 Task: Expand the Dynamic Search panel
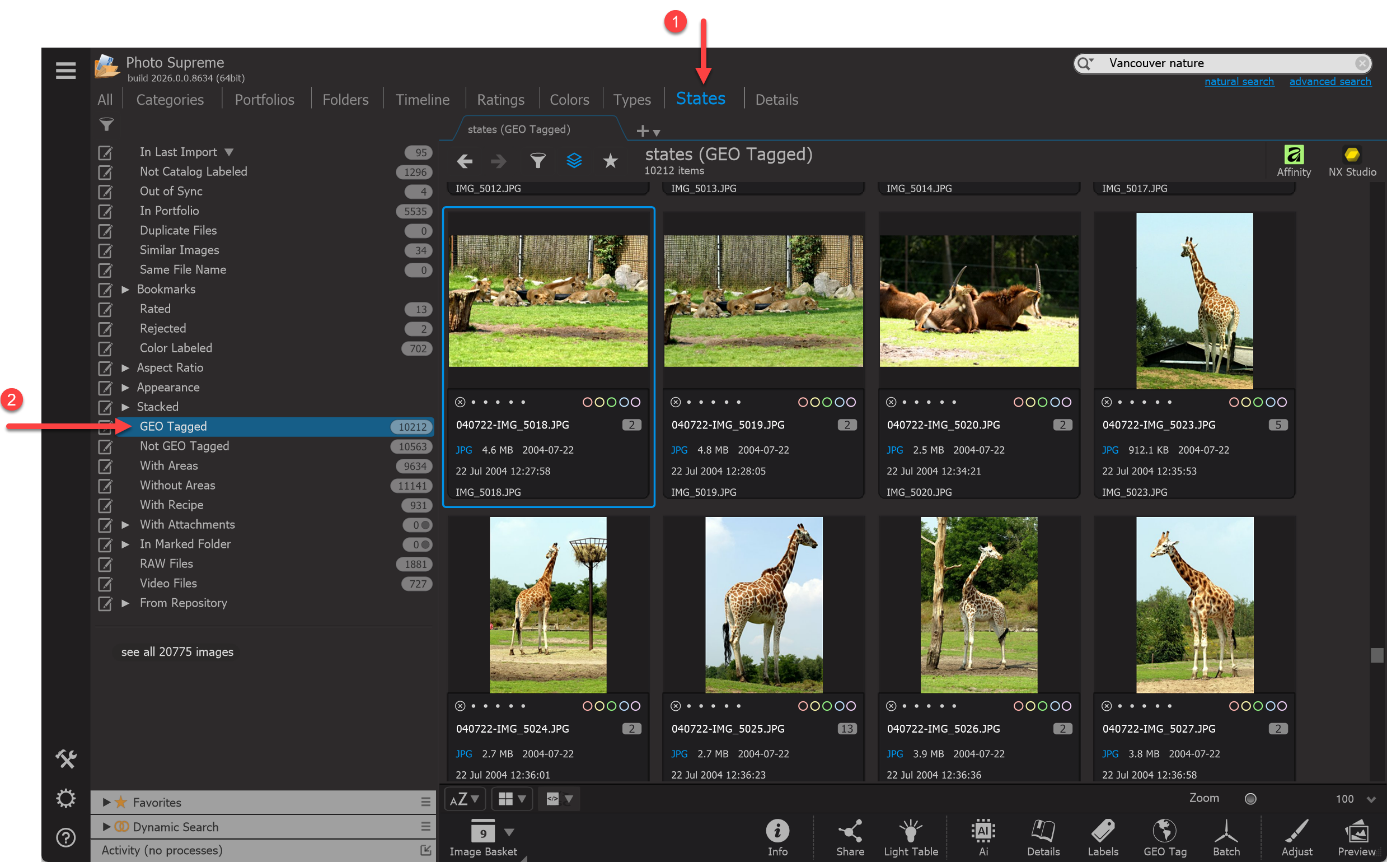point(107,827)
